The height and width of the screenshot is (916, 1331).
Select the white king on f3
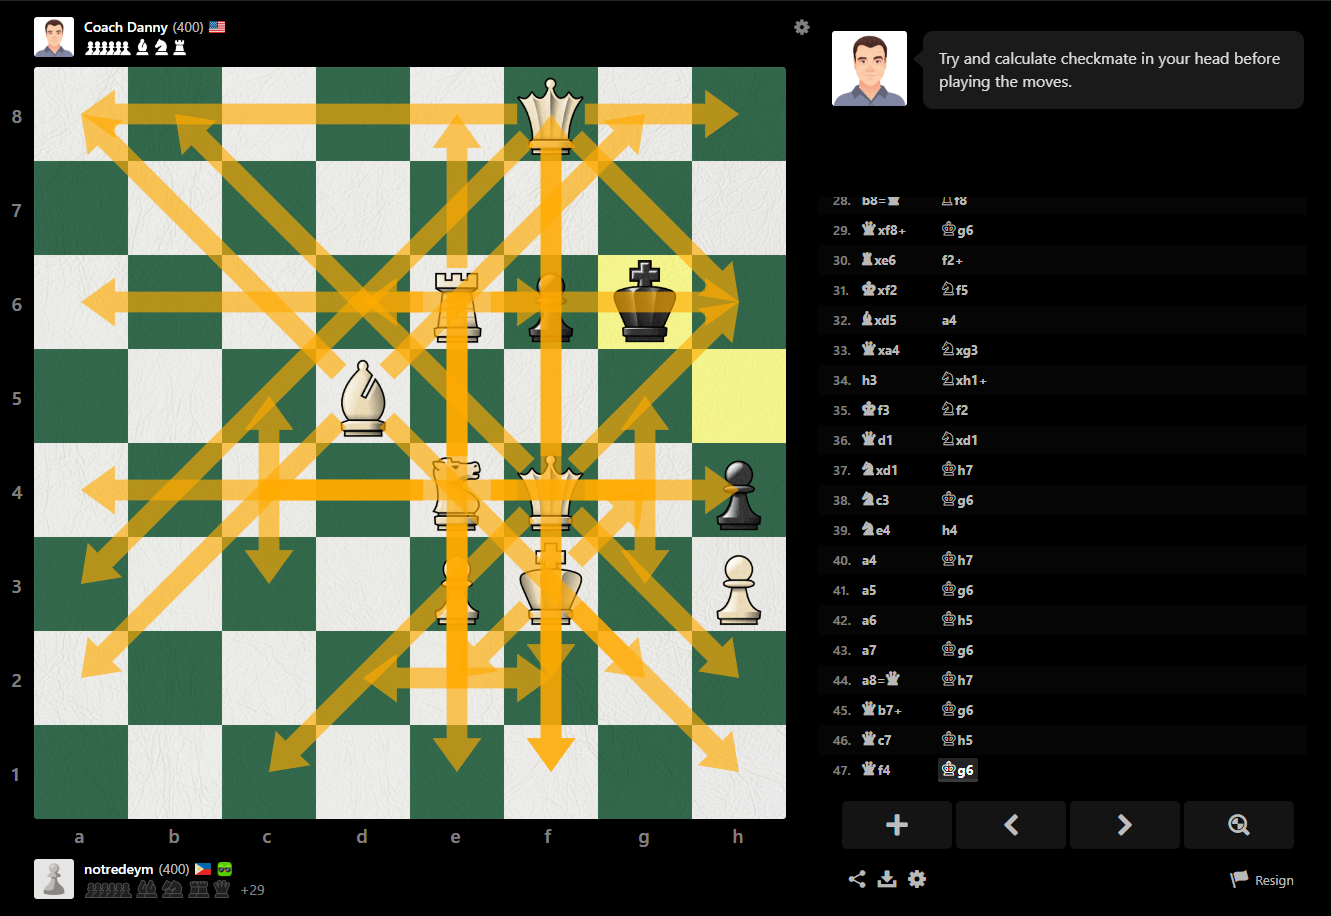550,585
